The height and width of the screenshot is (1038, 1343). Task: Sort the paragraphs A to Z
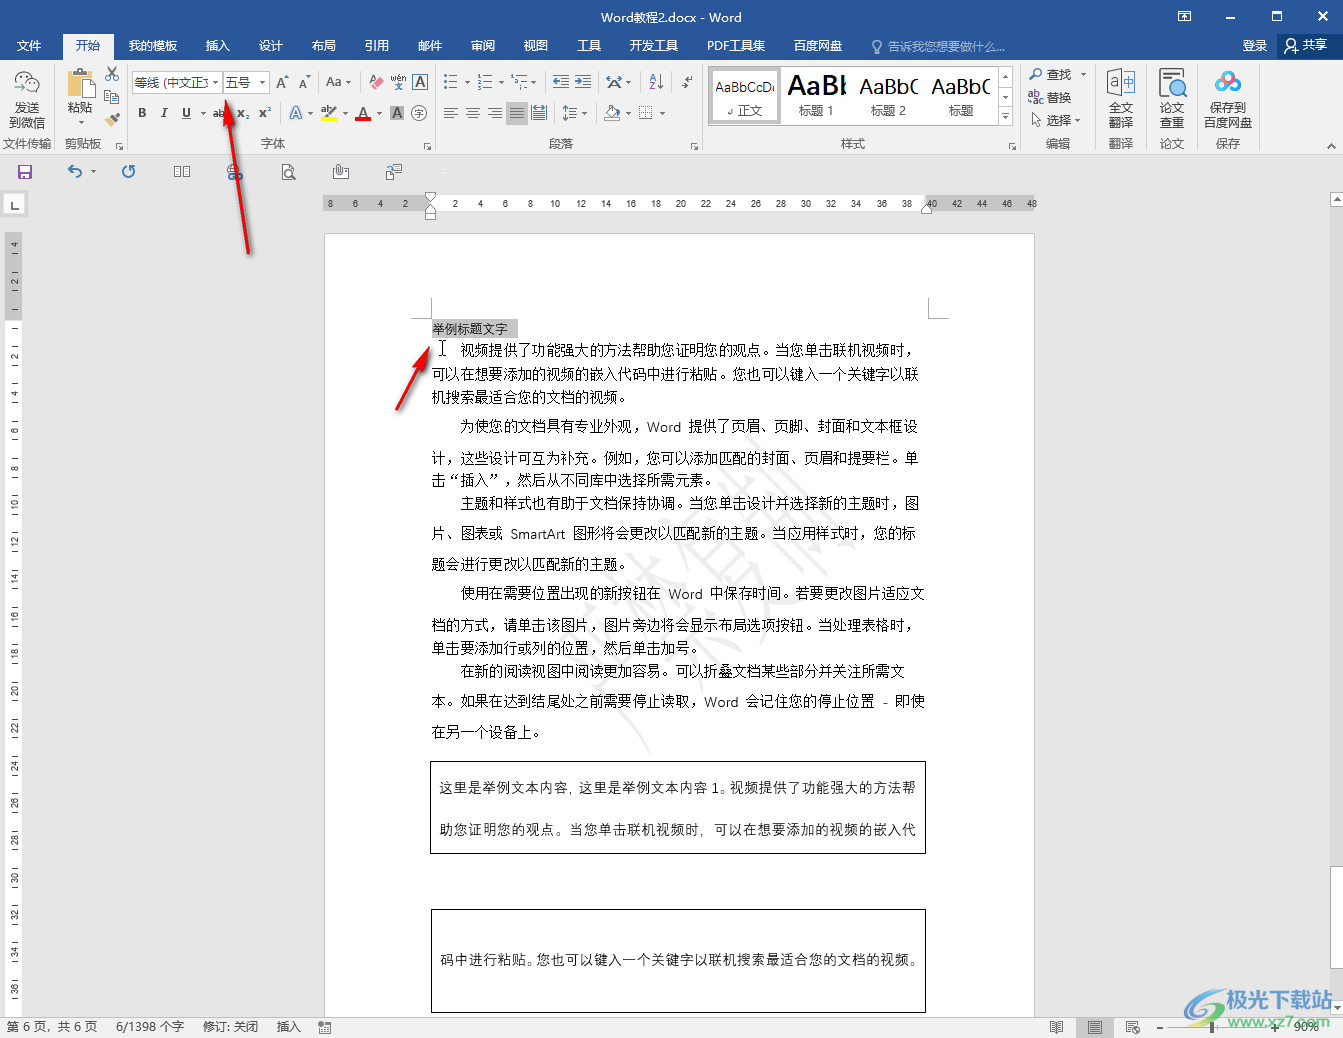click(656, 82)
